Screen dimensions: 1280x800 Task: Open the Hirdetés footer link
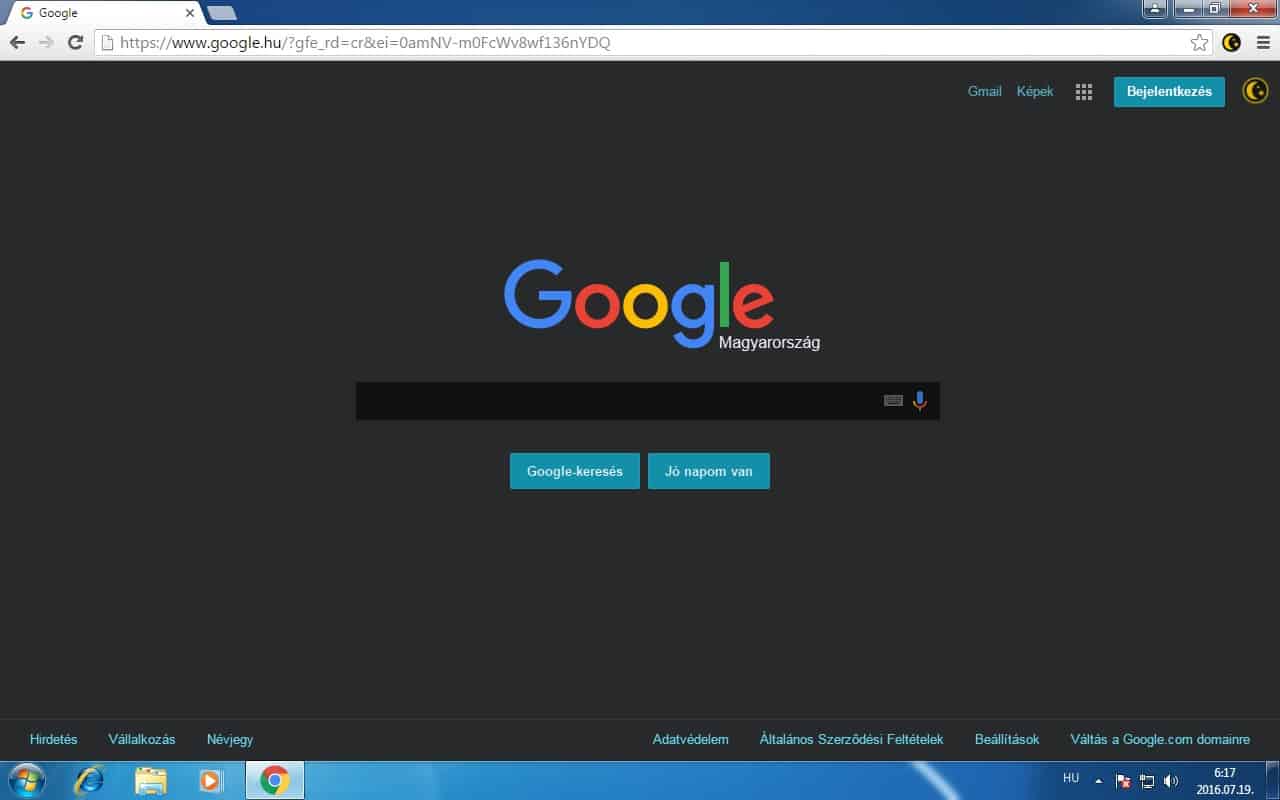(54, 740)
